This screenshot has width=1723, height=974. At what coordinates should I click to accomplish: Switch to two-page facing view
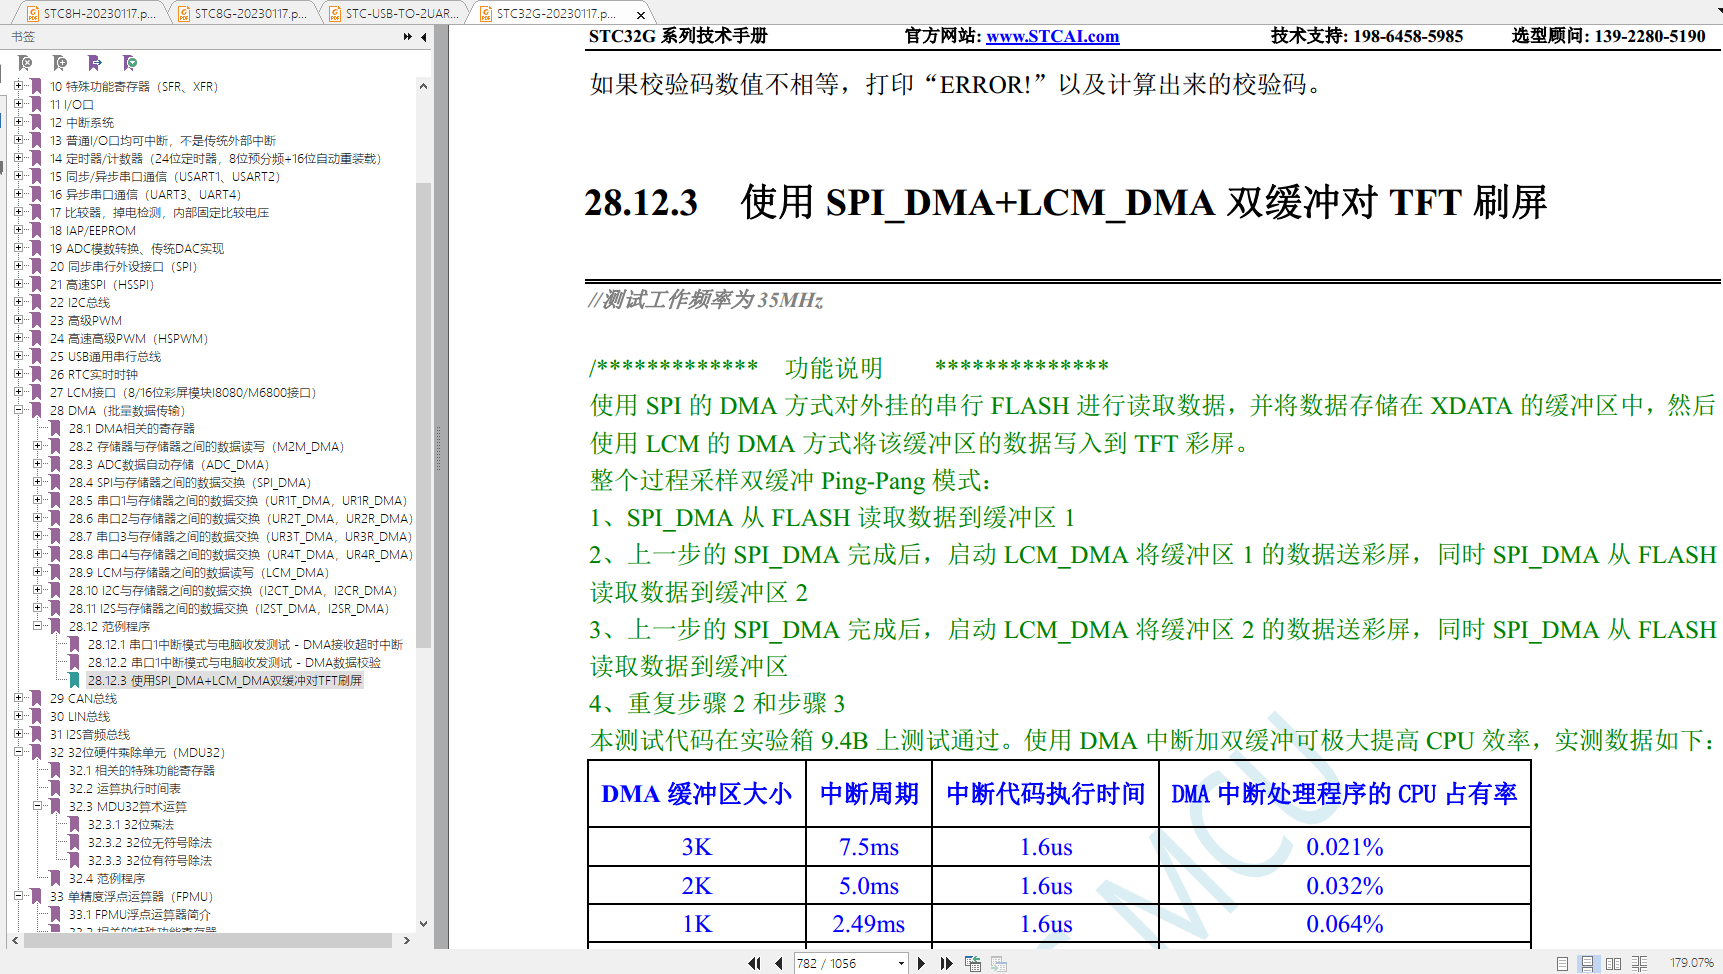[1613, 964]
